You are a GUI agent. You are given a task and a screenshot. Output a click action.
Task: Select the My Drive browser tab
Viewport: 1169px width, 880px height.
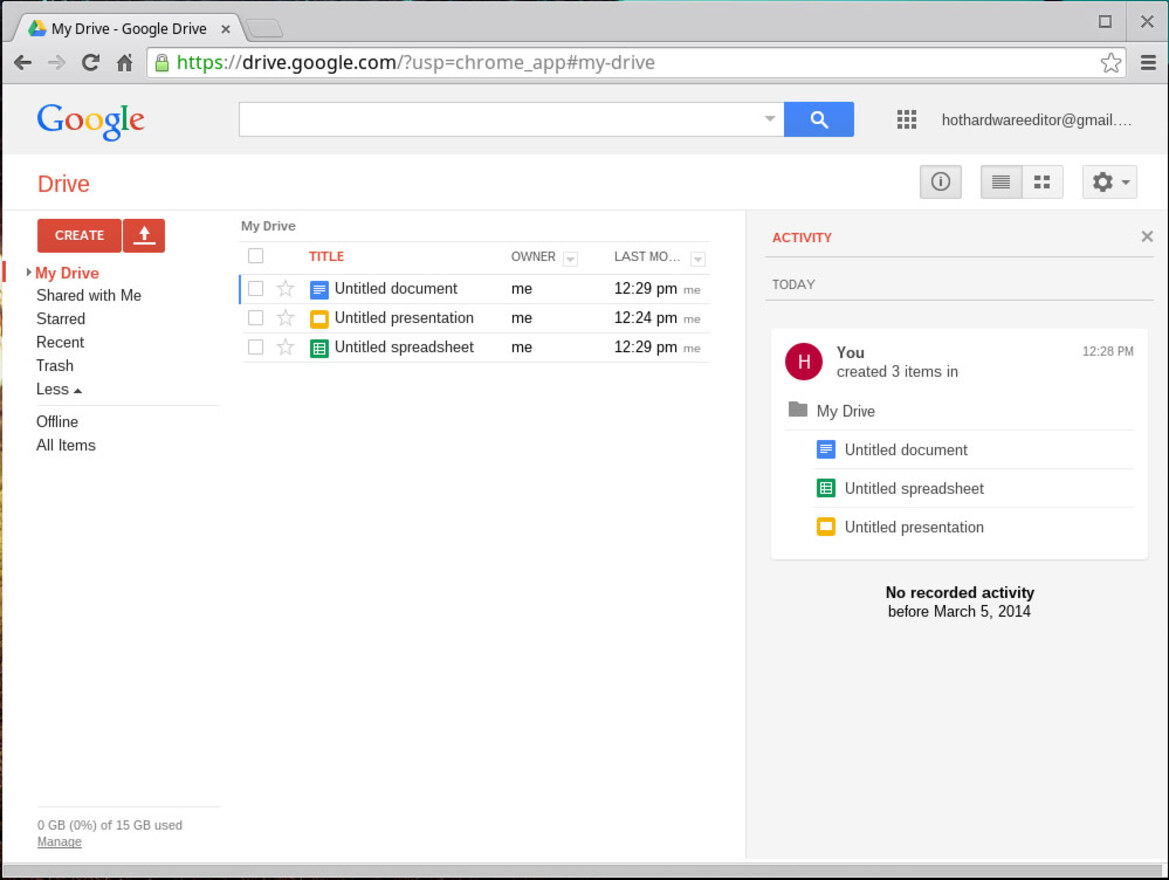pyautogui.click(x=128, y=29)
